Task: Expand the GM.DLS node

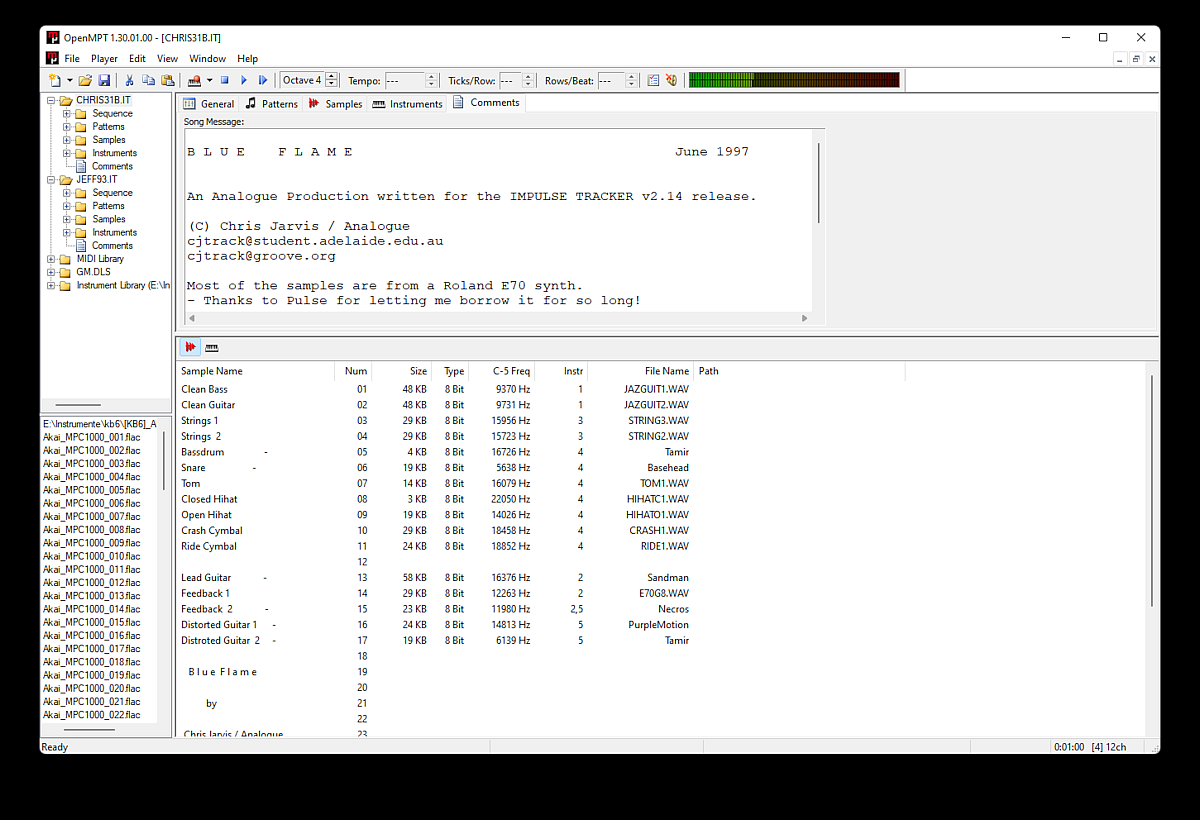Action: coord(52,272)
